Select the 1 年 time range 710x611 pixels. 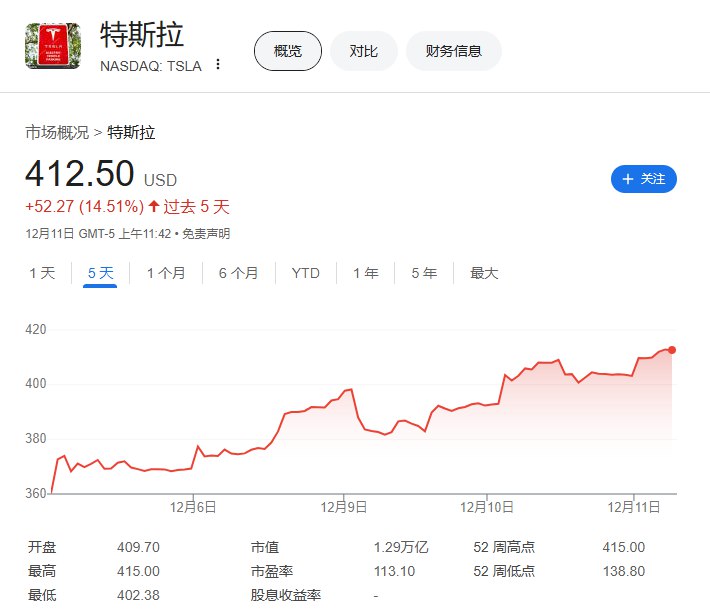click(365, 273)
